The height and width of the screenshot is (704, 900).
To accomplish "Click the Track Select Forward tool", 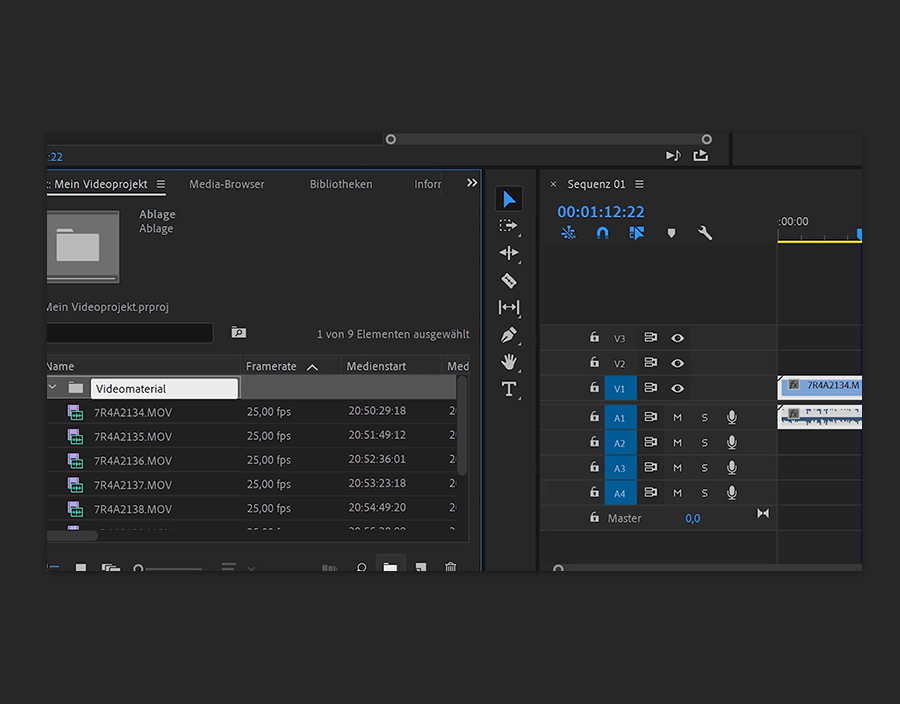I will 509,226.
